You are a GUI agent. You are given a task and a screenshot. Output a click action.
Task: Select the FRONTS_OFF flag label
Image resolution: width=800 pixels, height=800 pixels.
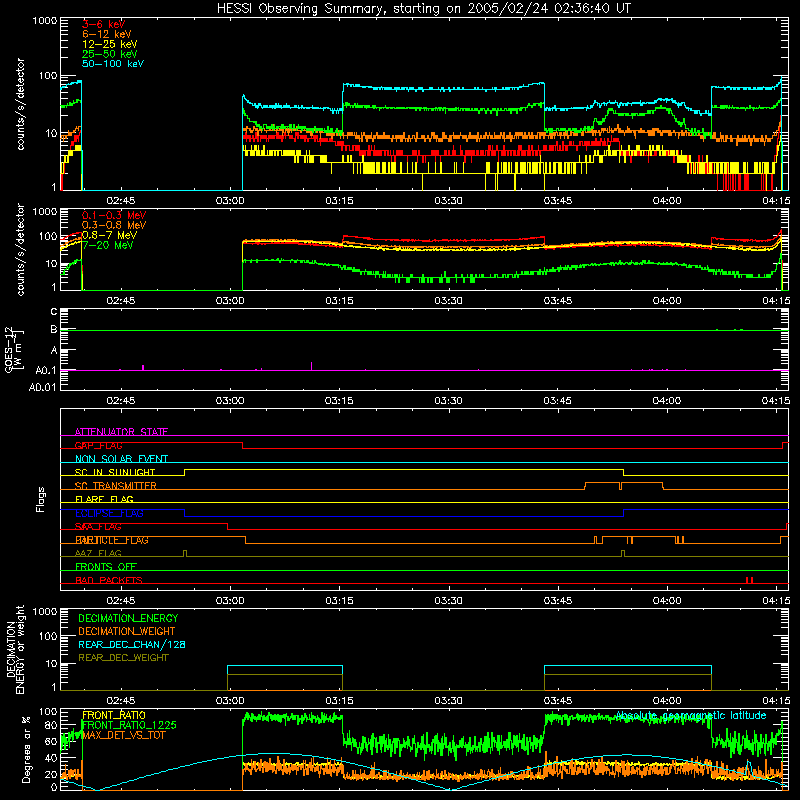coord(106,567)
